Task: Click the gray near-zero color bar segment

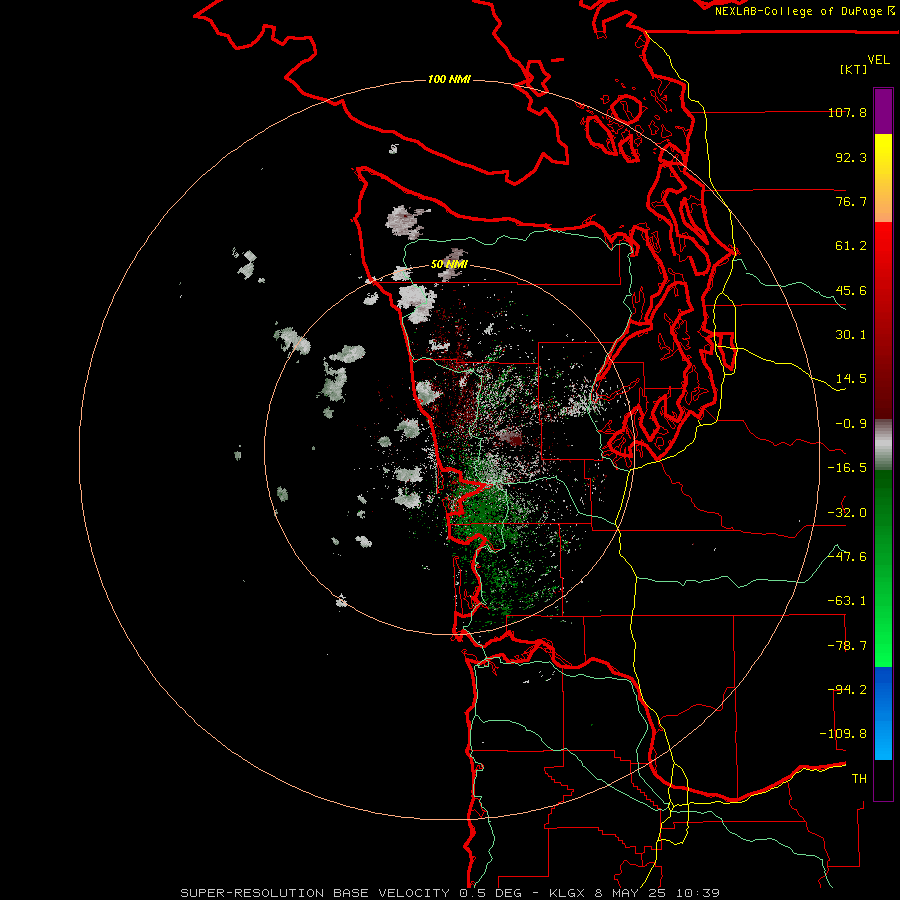Action: 883,445
